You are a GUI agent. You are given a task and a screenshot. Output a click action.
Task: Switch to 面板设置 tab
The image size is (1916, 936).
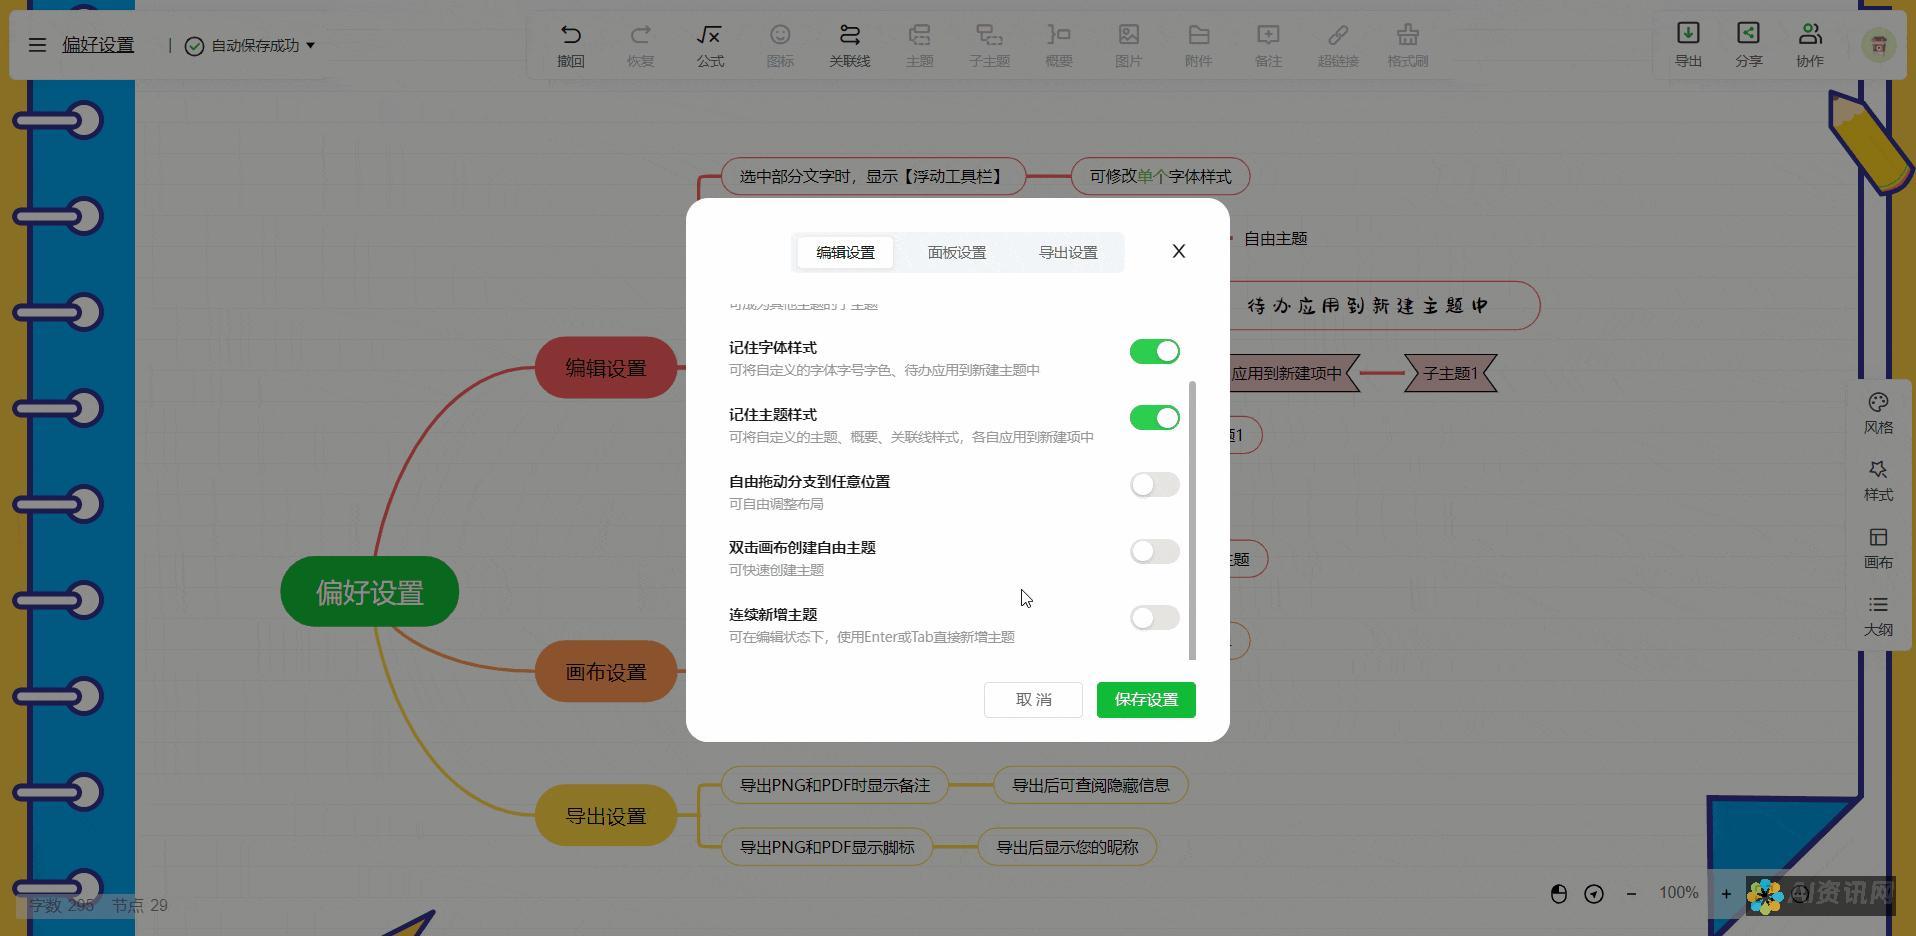coord(957,252)
